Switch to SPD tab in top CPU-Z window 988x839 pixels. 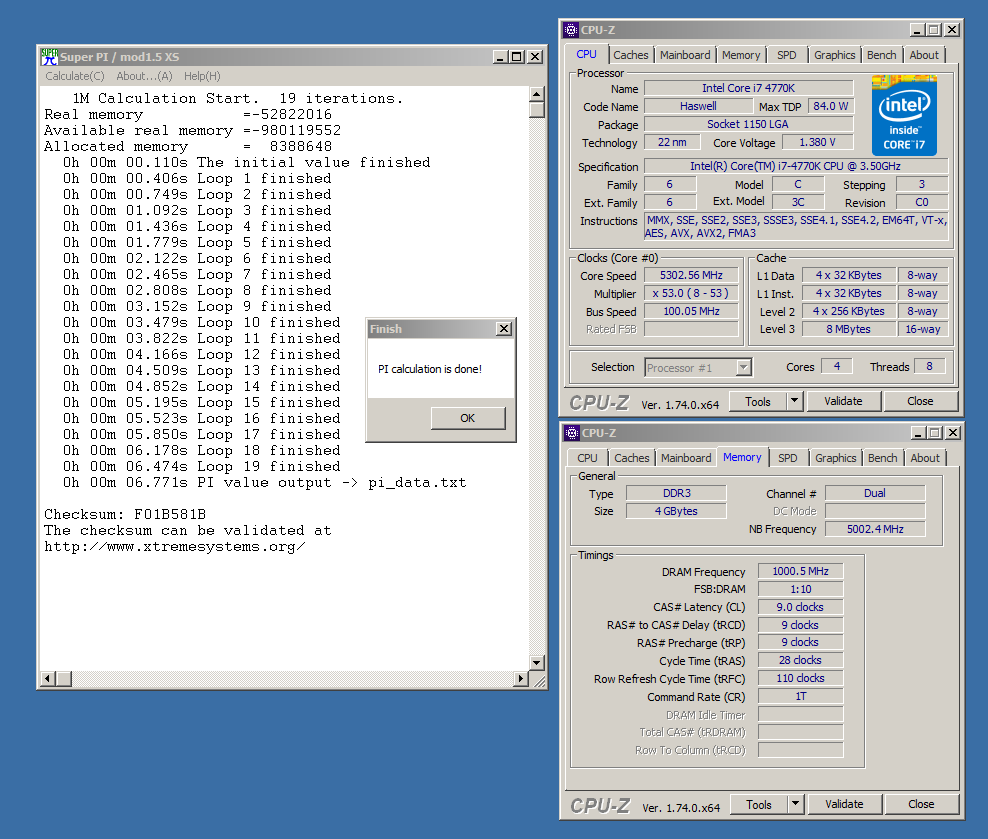click(x=786, y=55)
